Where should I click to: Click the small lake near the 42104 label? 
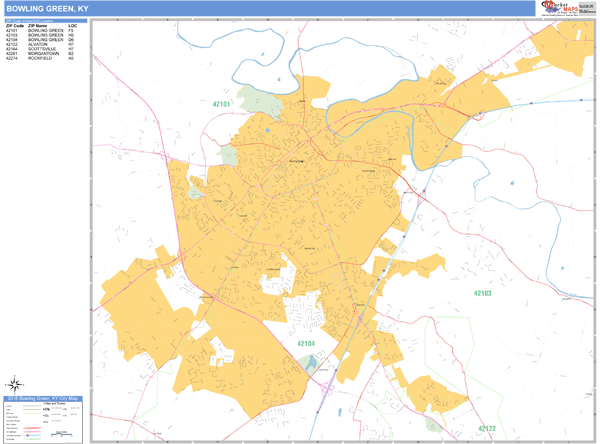[311, 363]
